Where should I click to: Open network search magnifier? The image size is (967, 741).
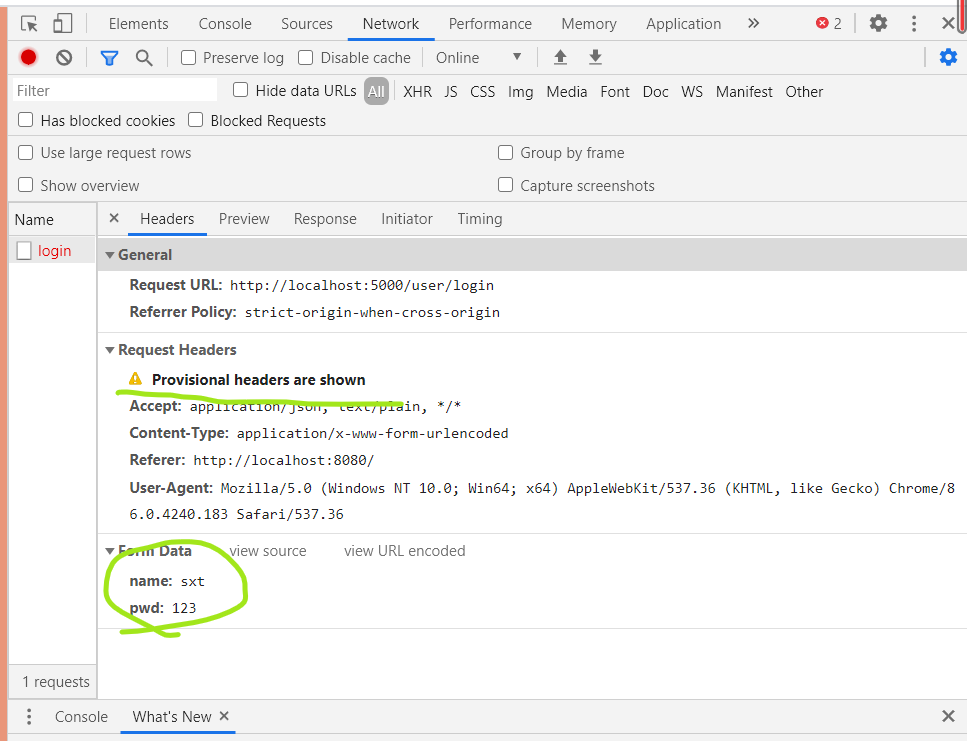coord(144,58)
